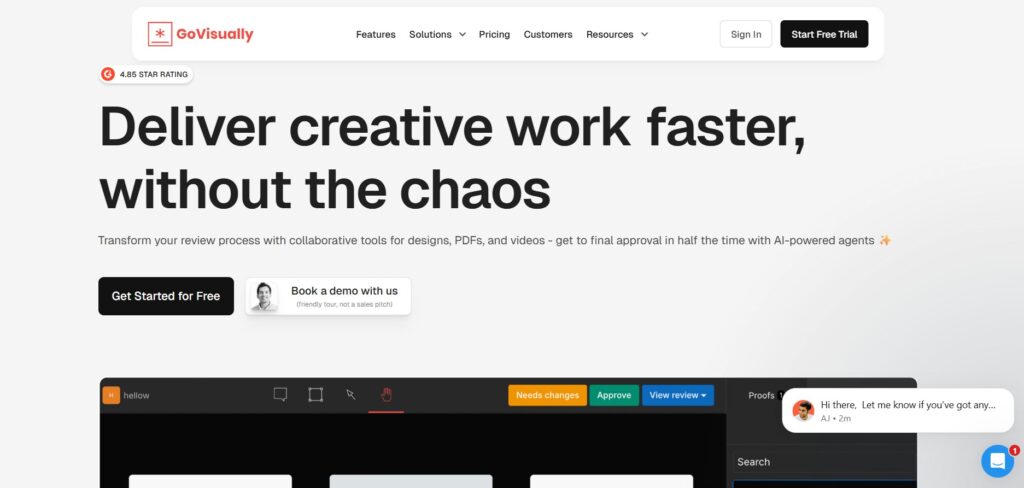Screen dimensions: 1024x488
Task: Switch to the Proofs tab
Action: [761, 395]
